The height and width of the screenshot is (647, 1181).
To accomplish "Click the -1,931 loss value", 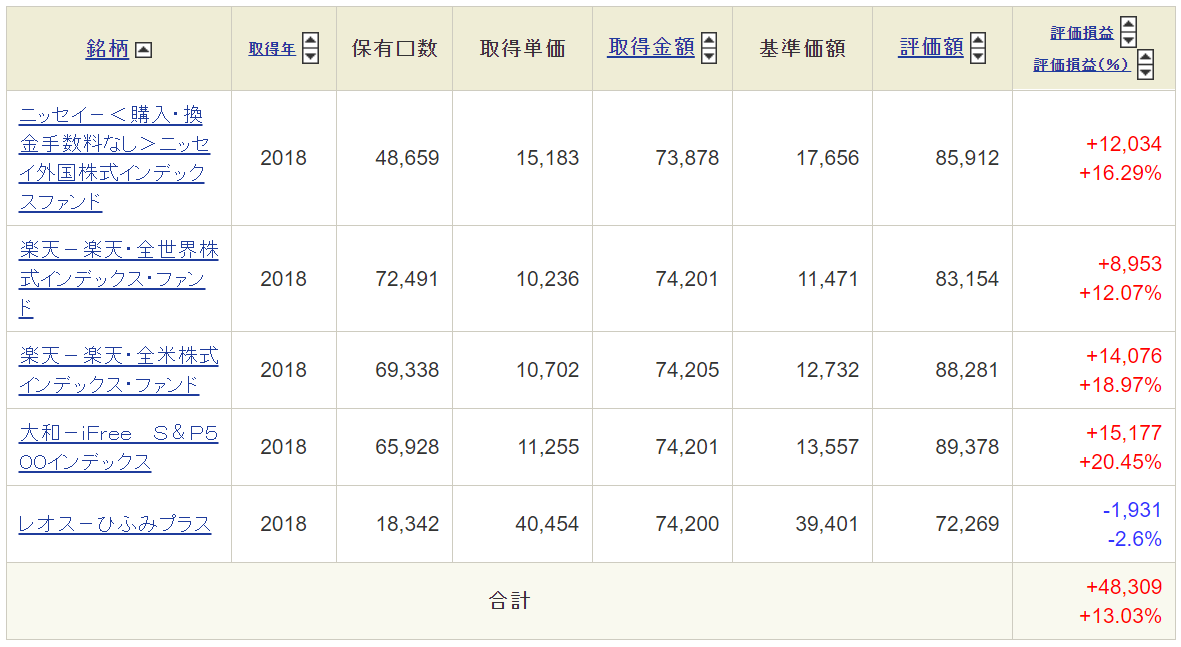I will 1132,510.
